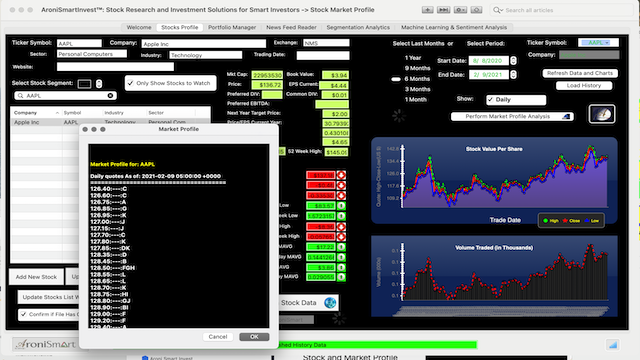Open the Segmentation Analytics tab
Viewport: 640px width, 360px height.
click(358, 27)
